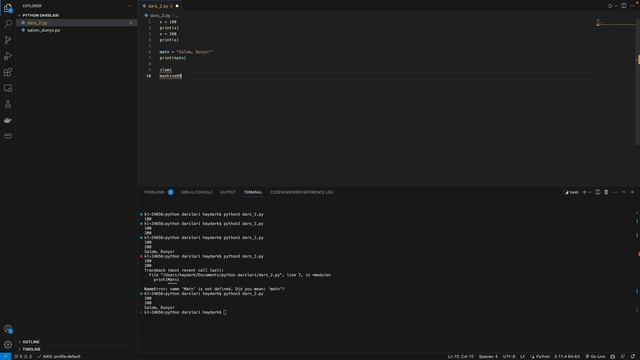The image size is (640, 360).
Task: Click the ders_2.py breadcrumb above the editor
Action: click(x=160, y=16)
